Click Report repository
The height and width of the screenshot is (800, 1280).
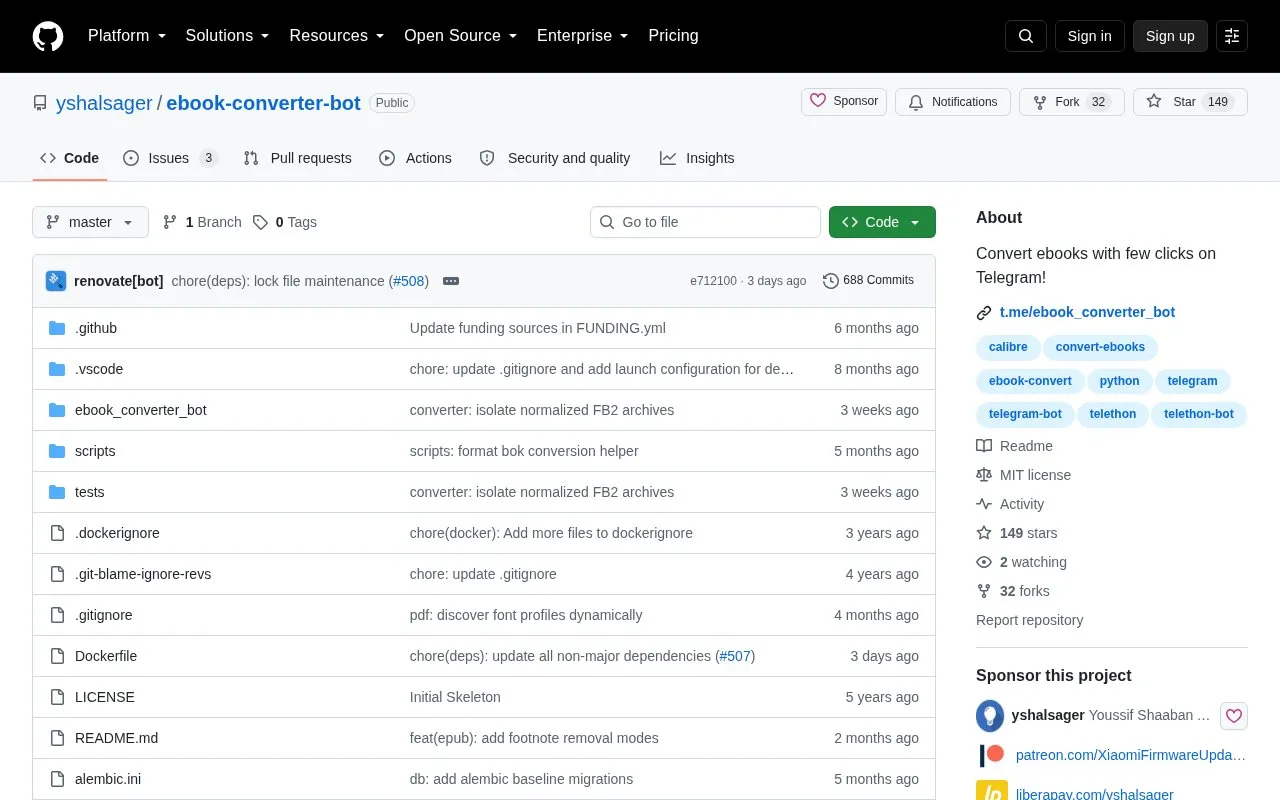[x=1029, y=620]
